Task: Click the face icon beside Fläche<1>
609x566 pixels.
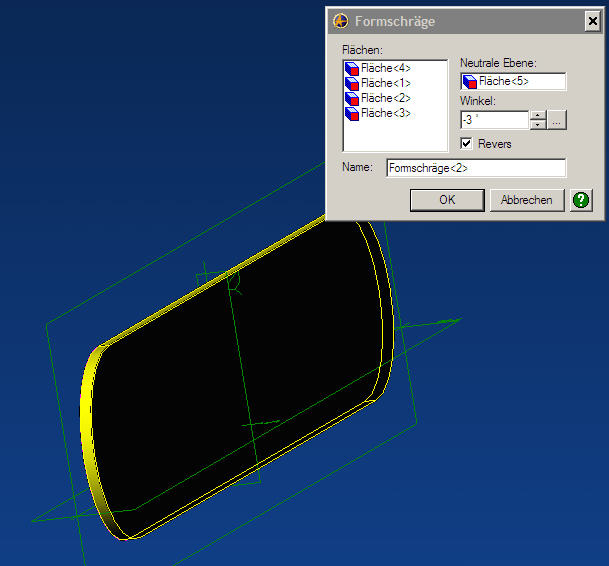Action: pyautogui.click(x=352, y=83)
